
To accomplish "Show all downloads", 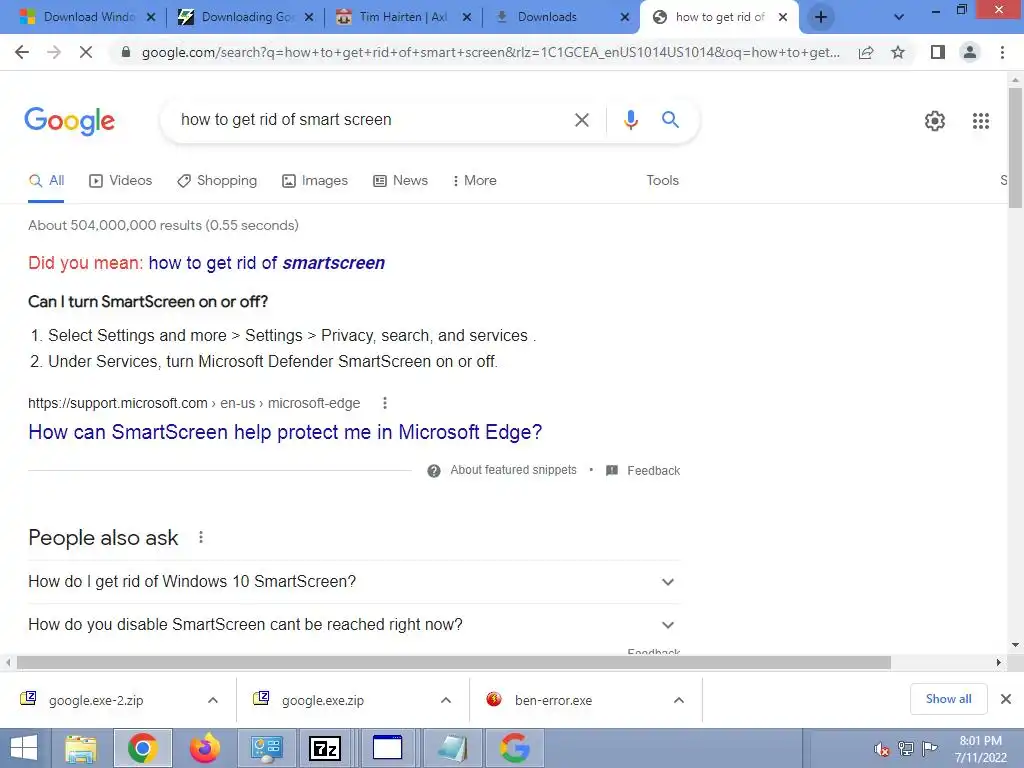I will click(948, 699).
